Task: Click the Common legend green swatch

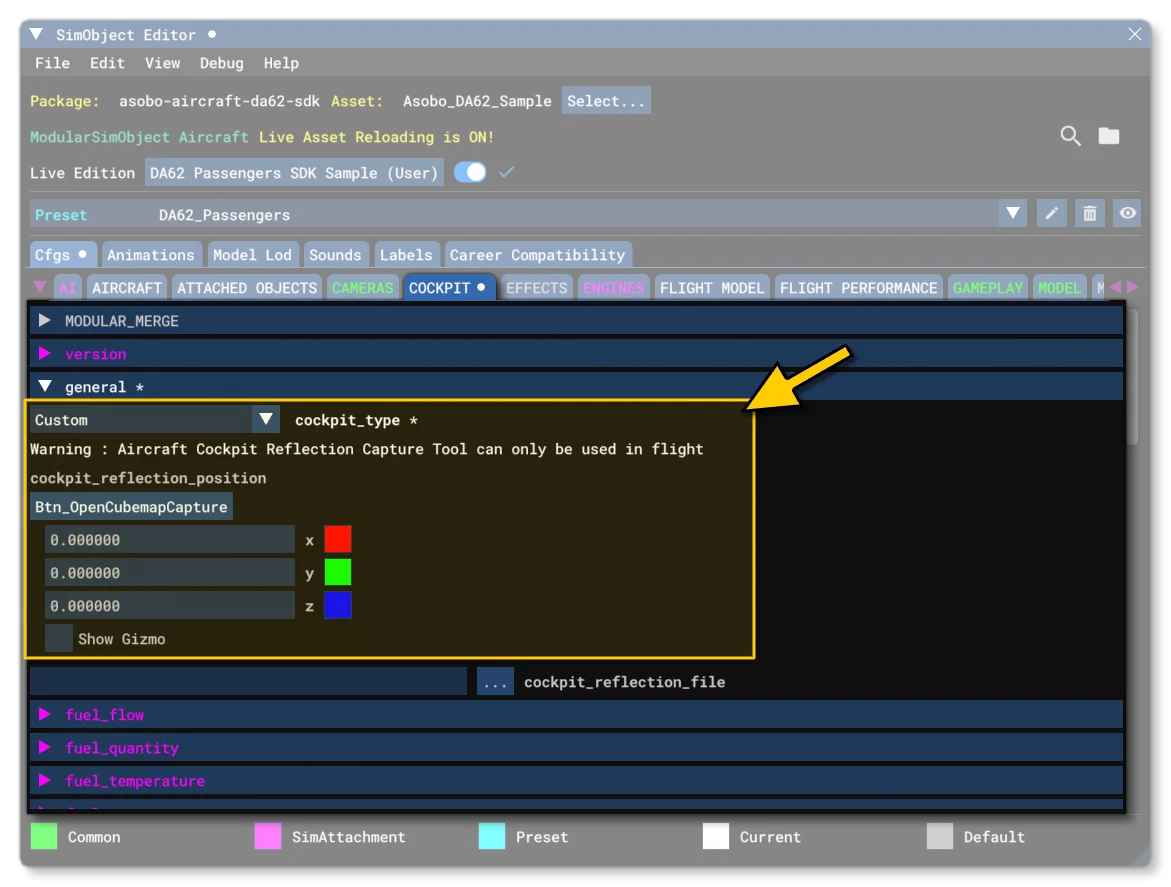Action: (x=44, y=836)
